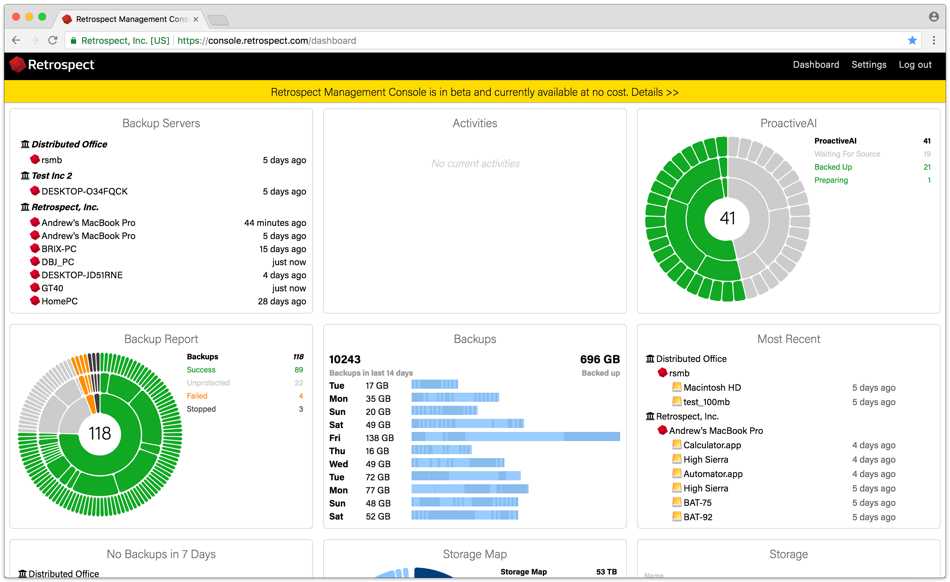Click the 696 GB backed up total
950x582 pixels.
[x=600, y=360]
